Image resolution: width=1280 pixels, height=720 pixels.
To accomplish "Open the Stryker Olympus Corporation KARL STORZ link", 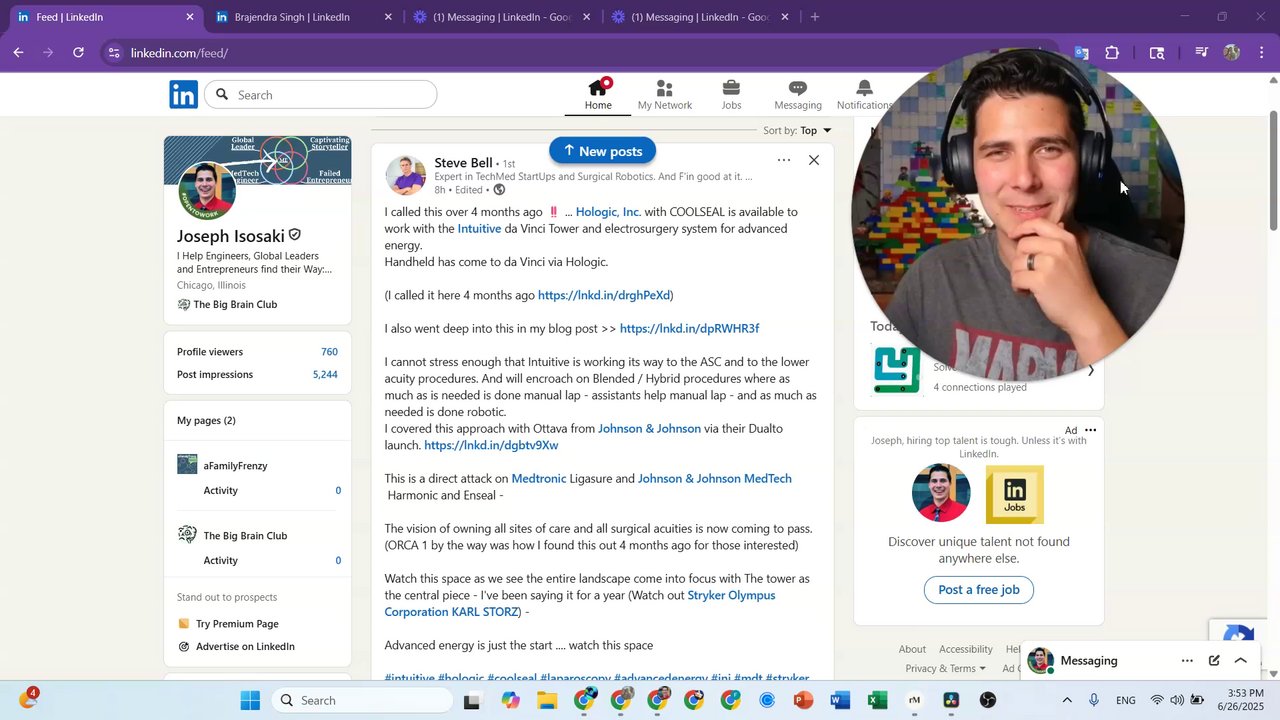I will (580, 603).
